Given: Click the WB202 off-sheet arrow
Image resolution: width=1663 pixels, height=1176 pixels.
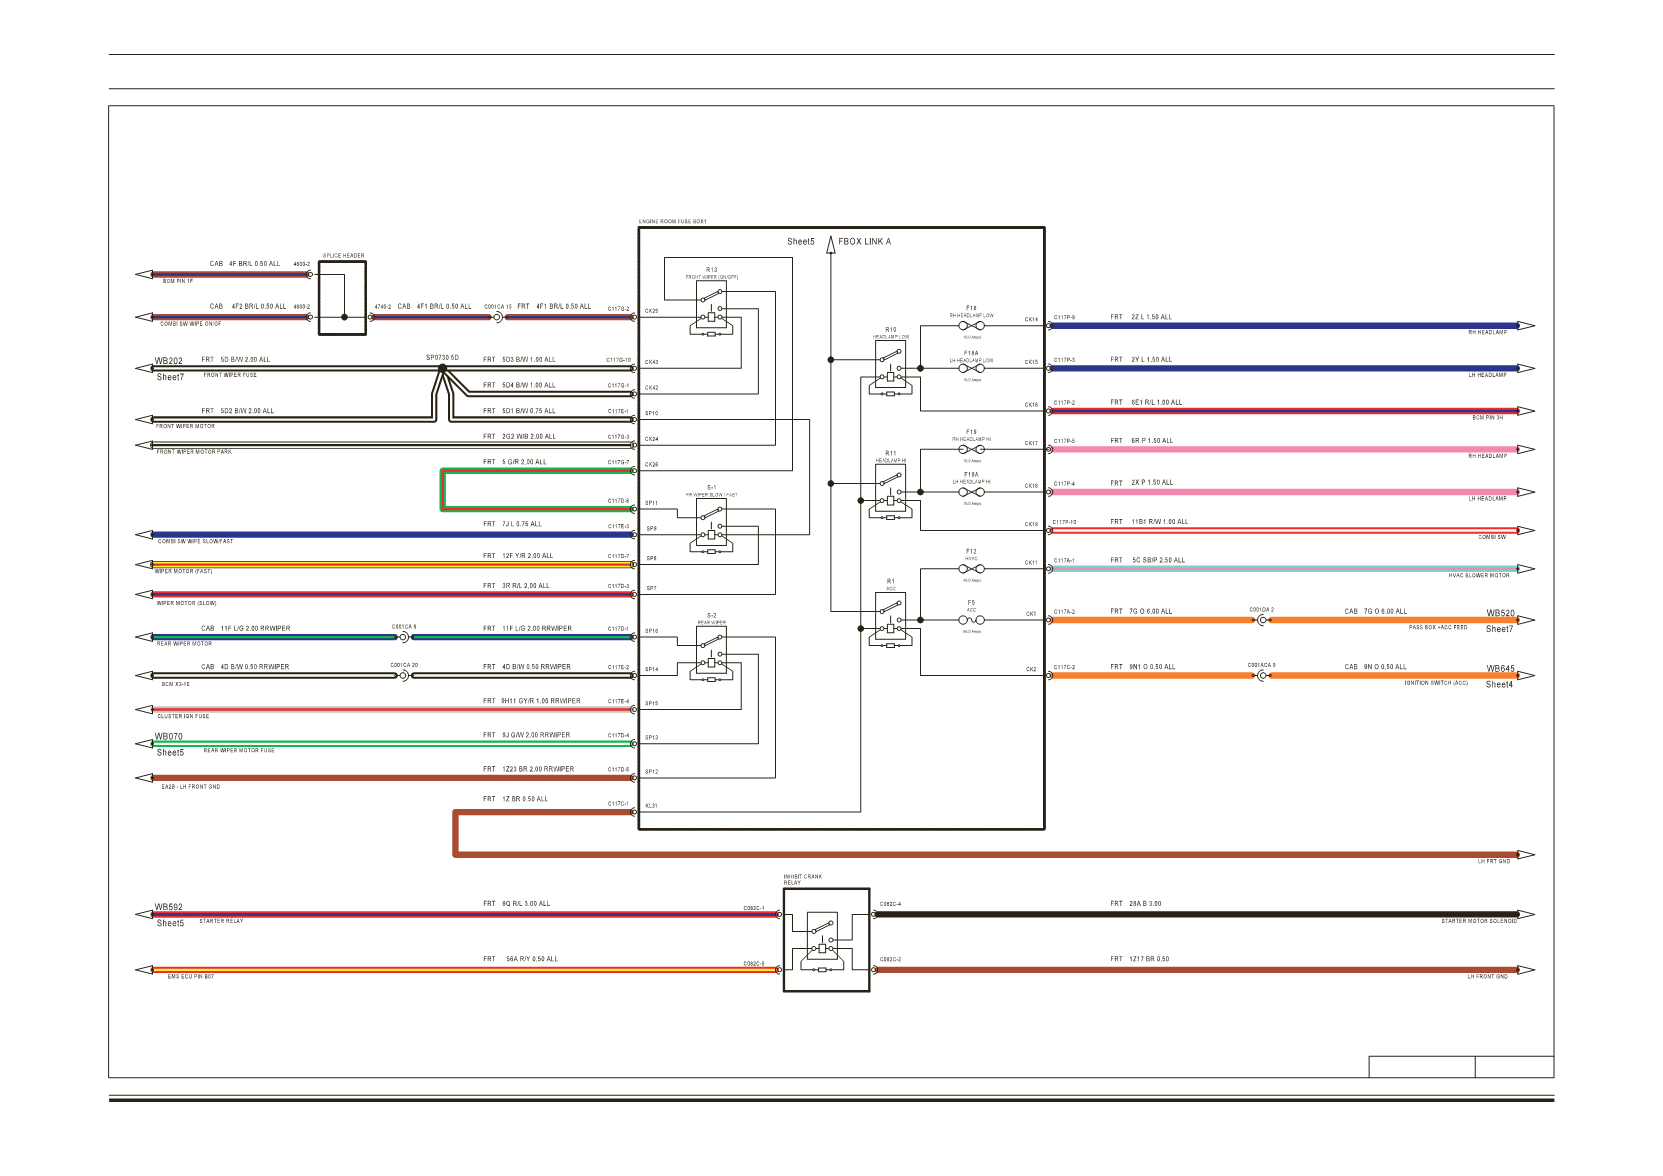Looking at the screenshot, I should 144,368.
